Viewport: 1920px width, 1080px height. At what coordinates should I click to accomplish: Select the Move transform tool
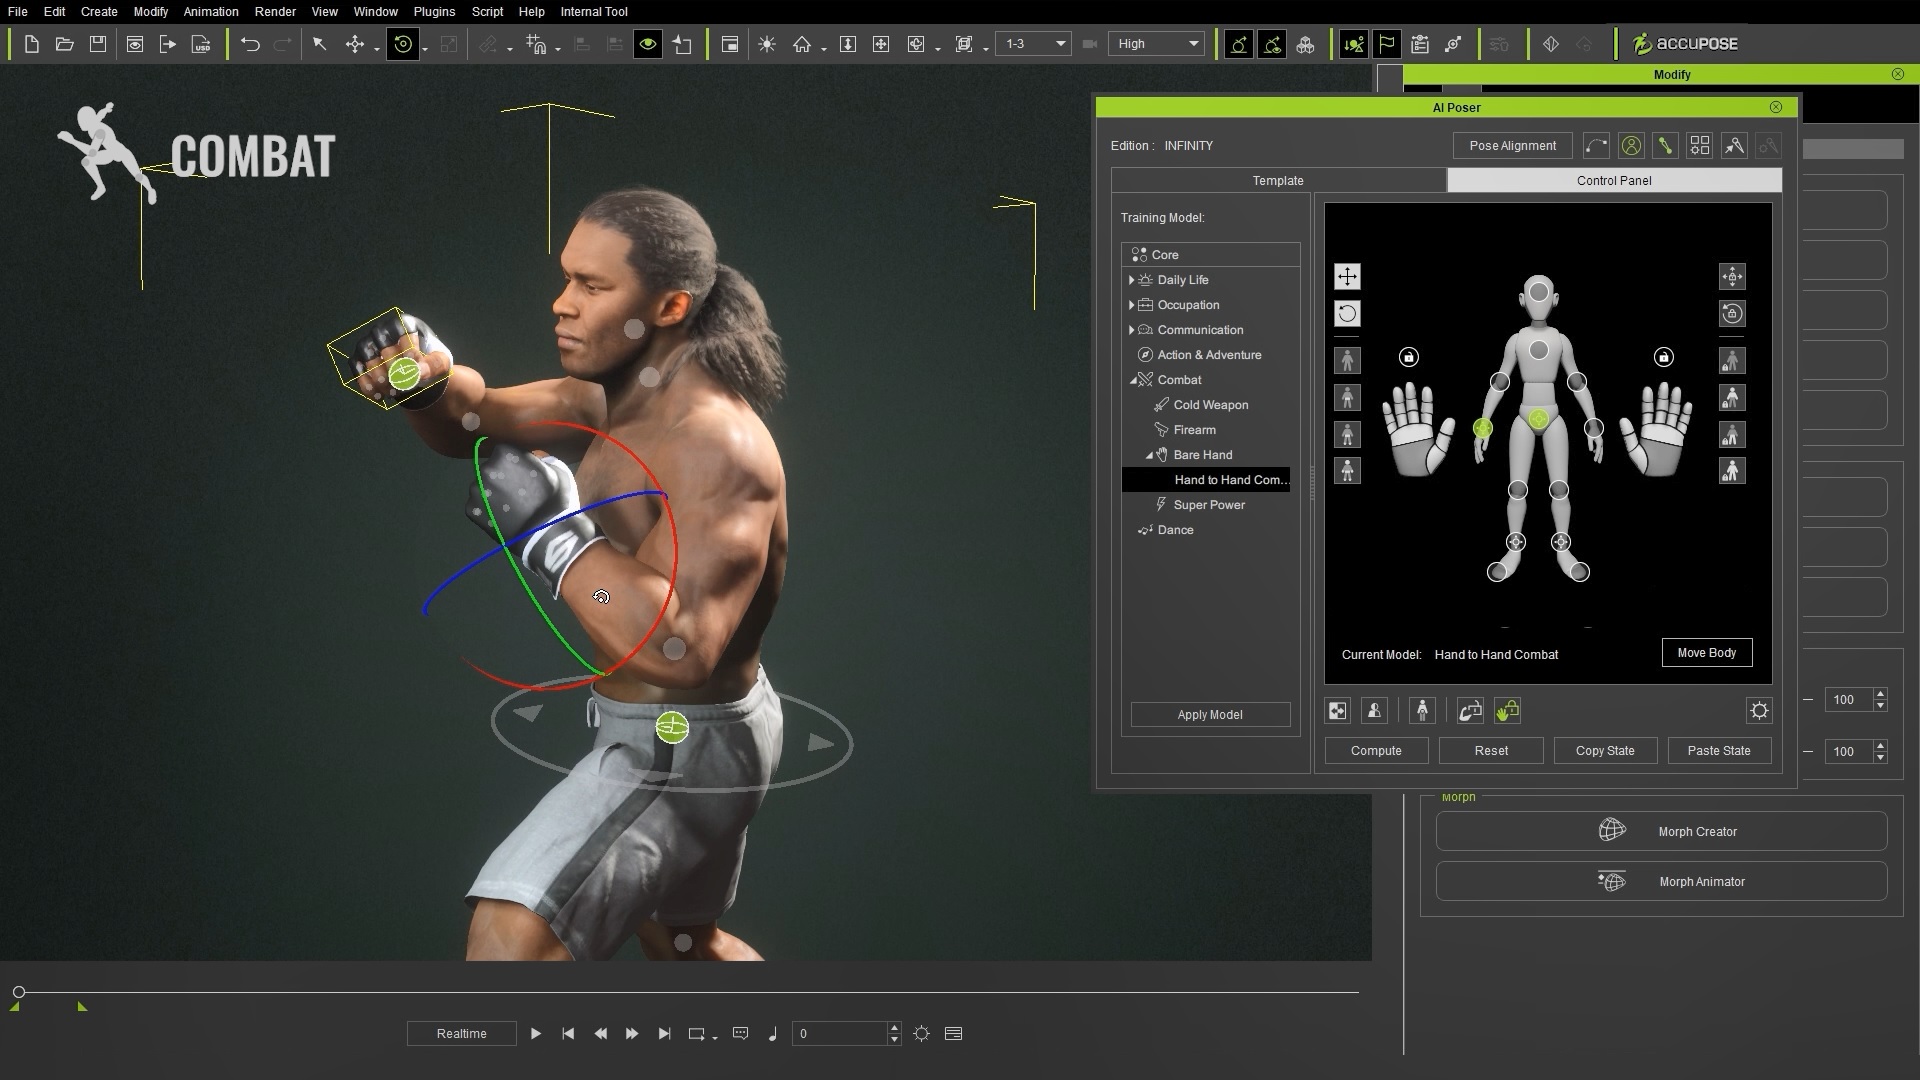coord(354,44)
